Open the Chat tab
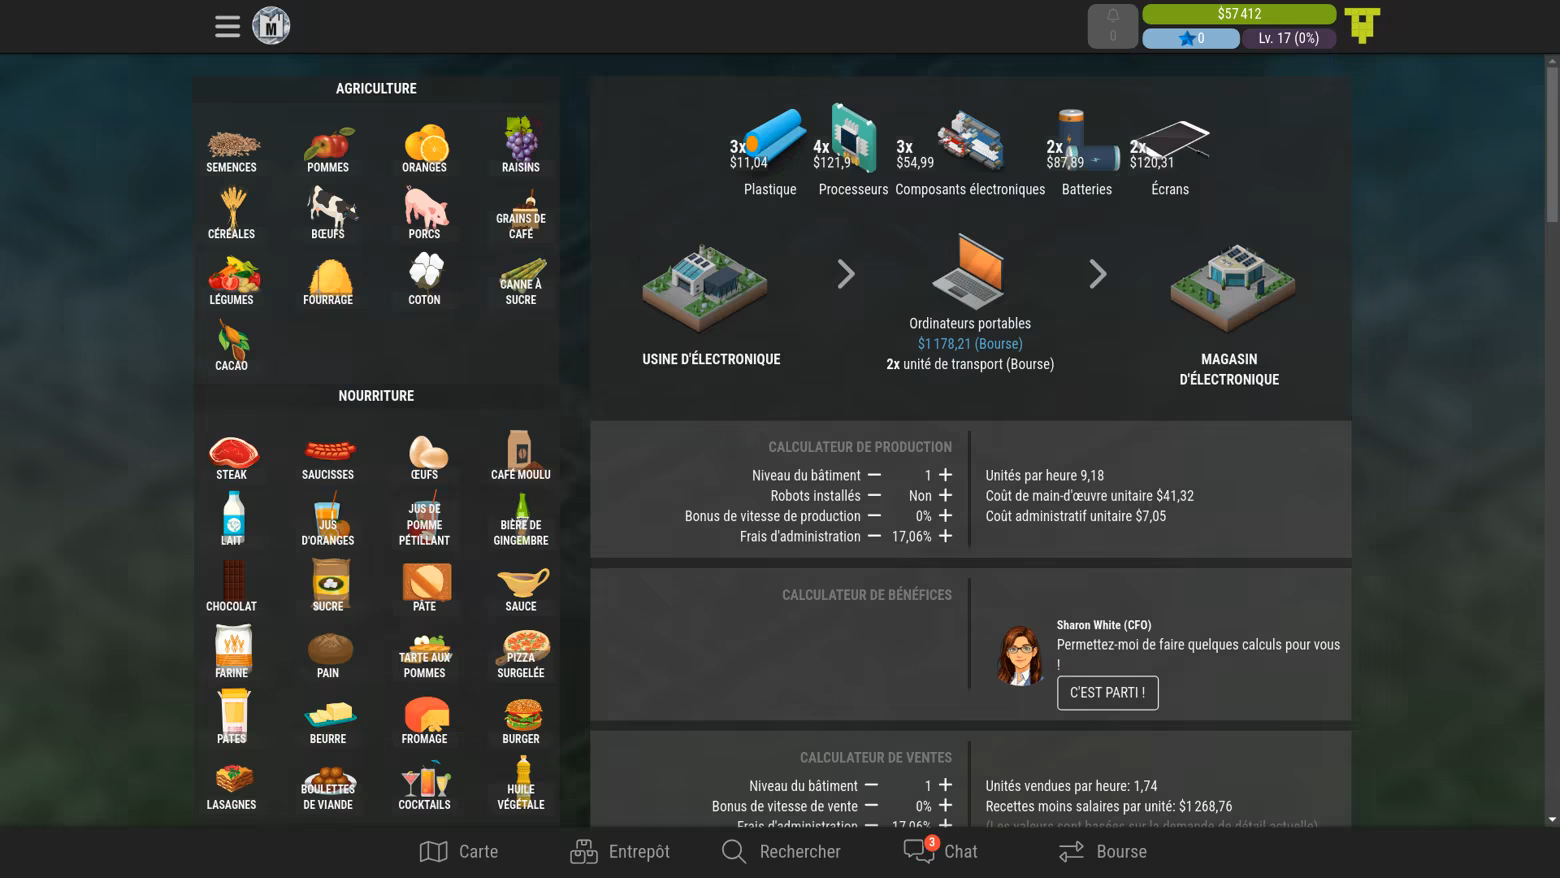The height and width of the screenshot is (878, 1560). coord(941,851)
